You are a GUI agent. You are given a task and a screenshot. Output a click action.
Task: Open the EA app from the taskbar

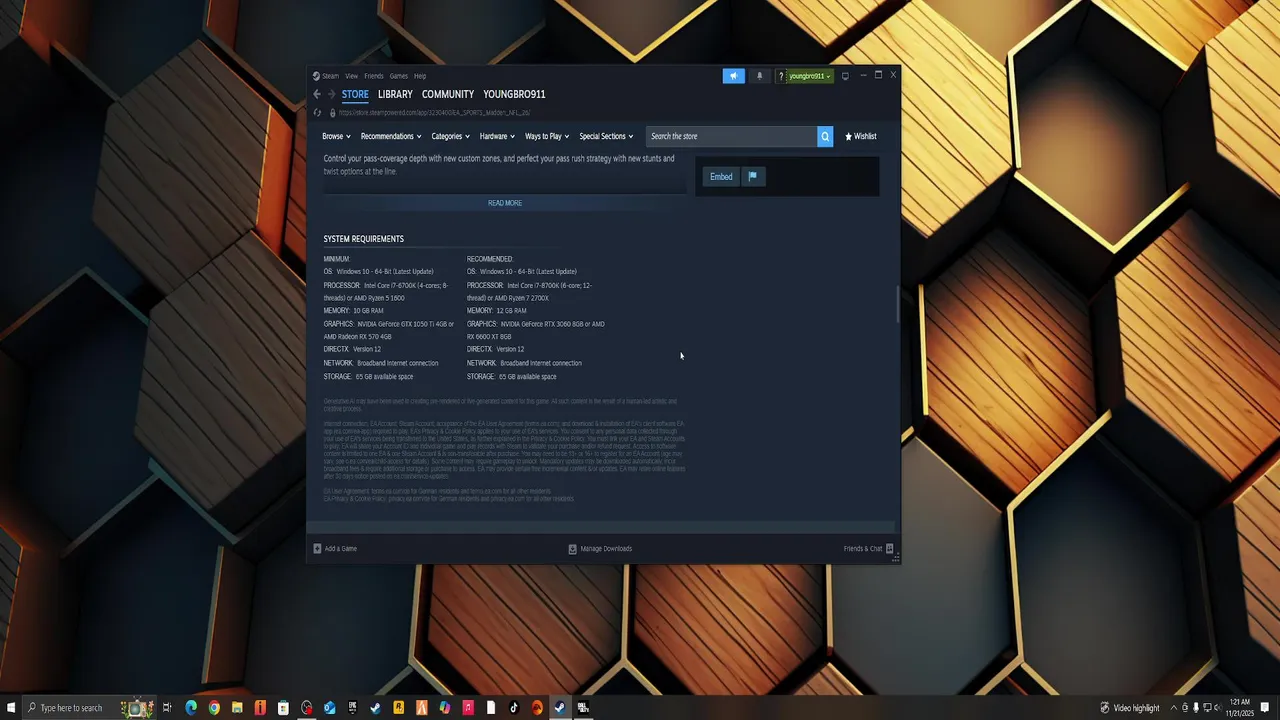point(537,708)
